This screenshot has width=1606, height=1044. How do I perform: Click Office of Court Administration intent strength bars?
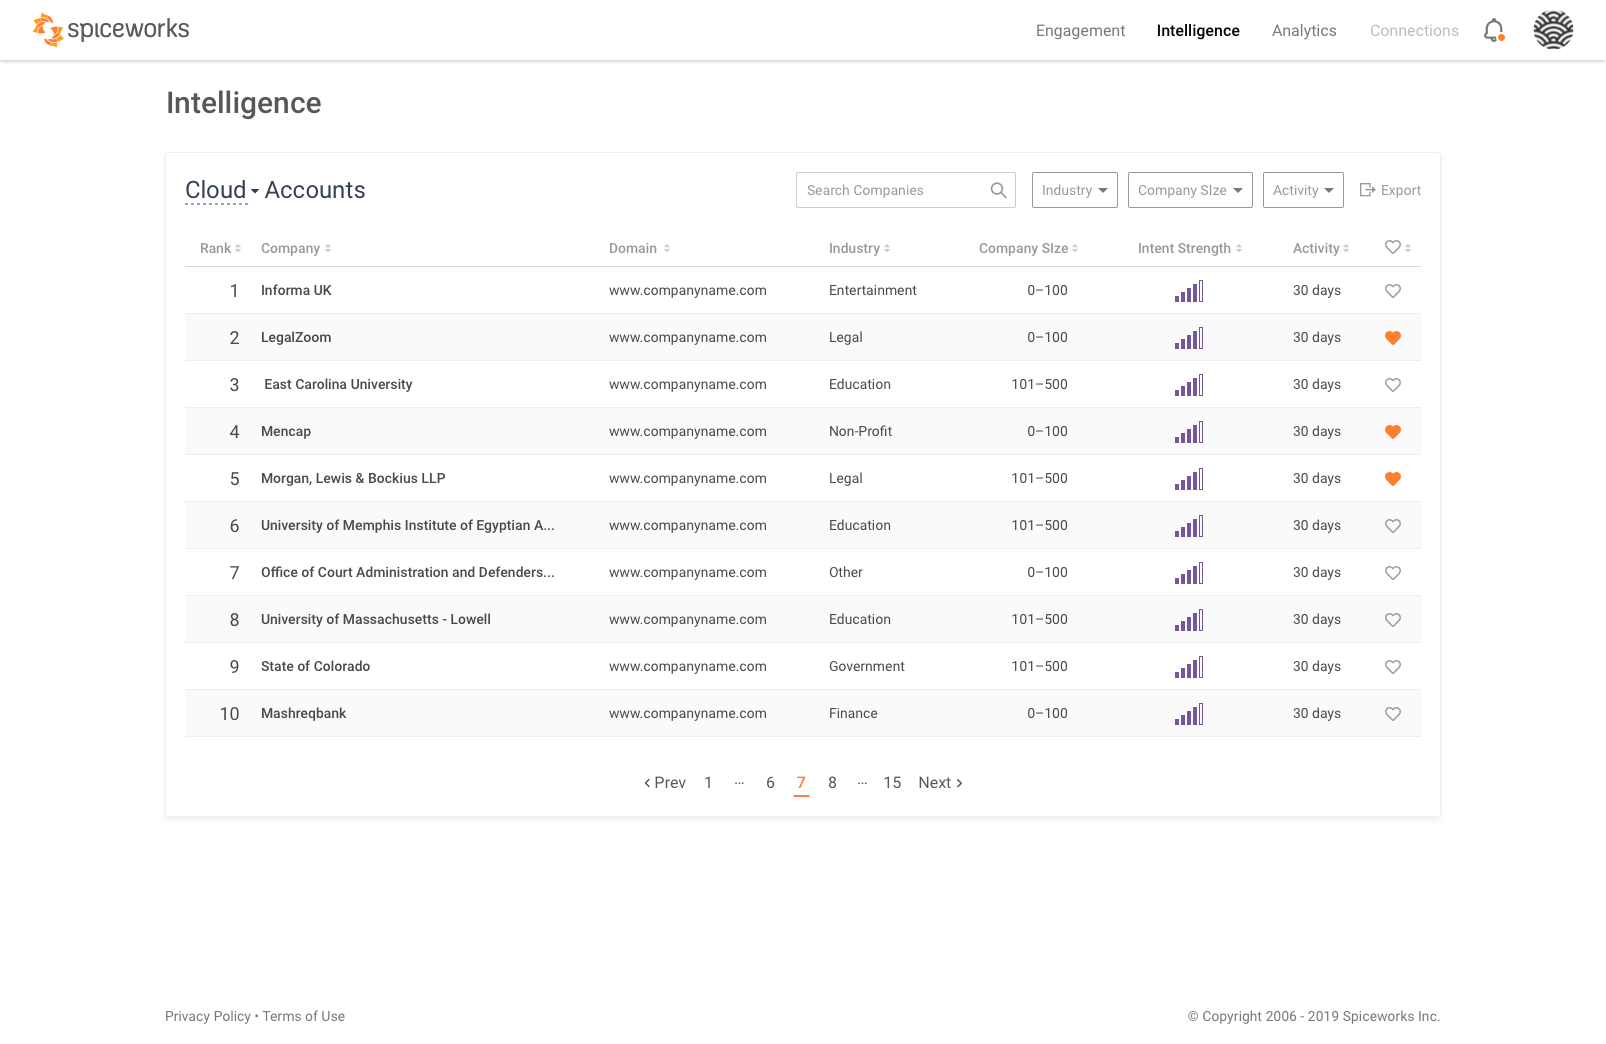1189,573
